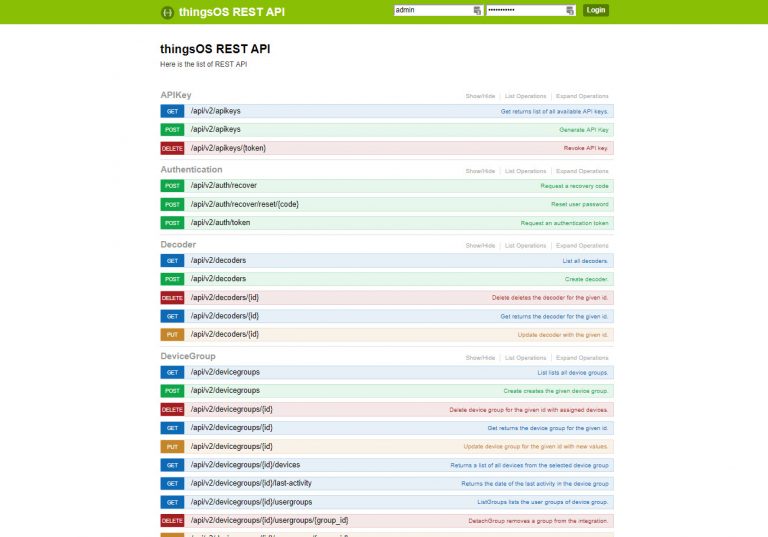Open the /api/v2/devicegroups/{id}/usergroups GET path
Viewport: 768px width, 537px height.
(251, 502)
